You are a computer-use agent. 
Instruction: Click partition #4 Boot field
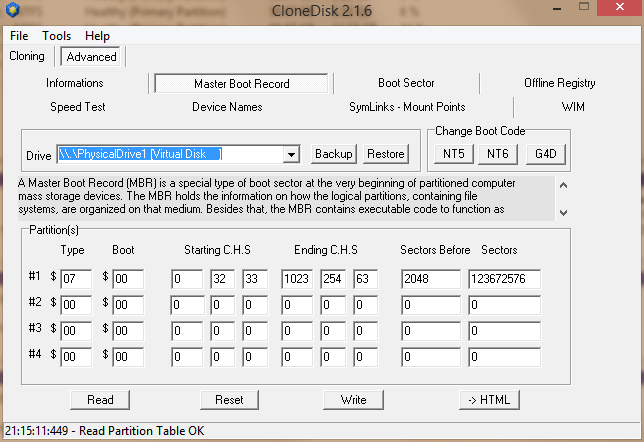coord(128,357)
